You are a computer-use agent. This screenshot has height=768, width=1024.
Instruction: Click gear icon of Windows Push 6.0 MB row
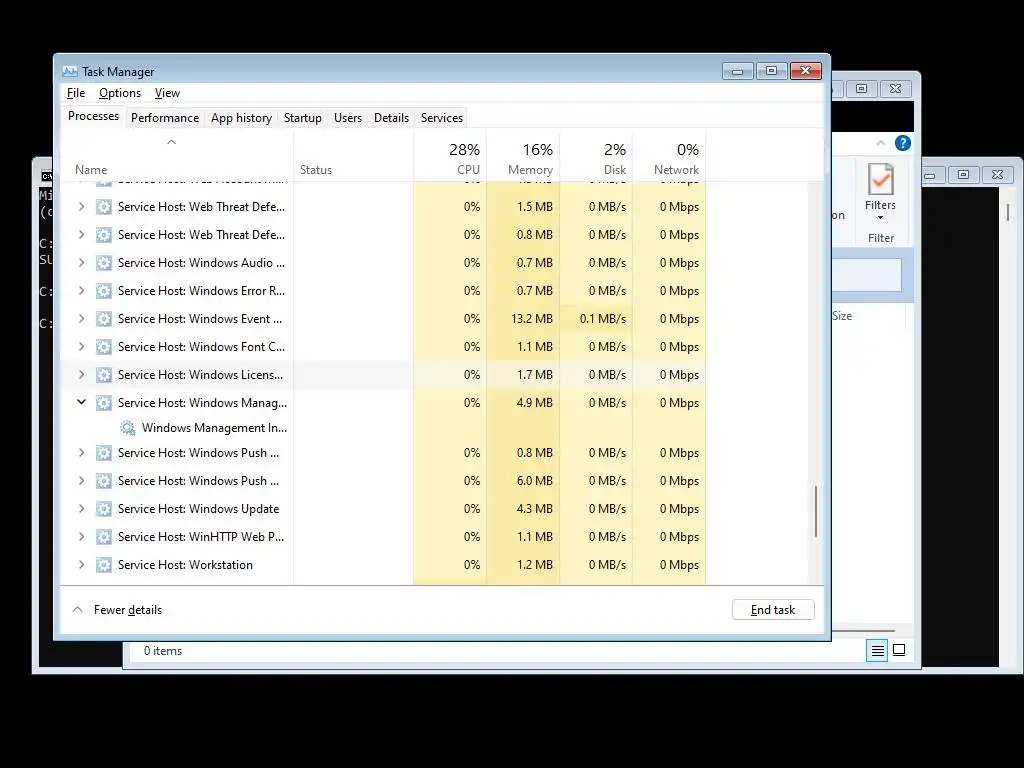(104, 481)
